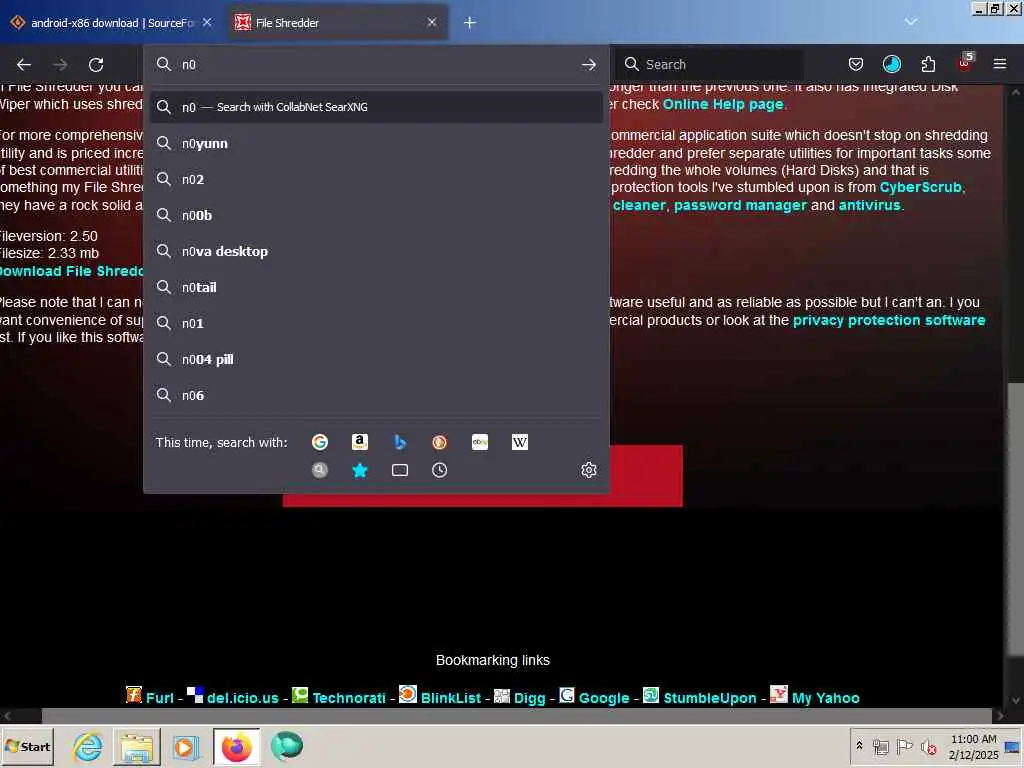Search this time with Wikipedia
The height and width of the screenshot is (768, 1024).
(519, 442)
